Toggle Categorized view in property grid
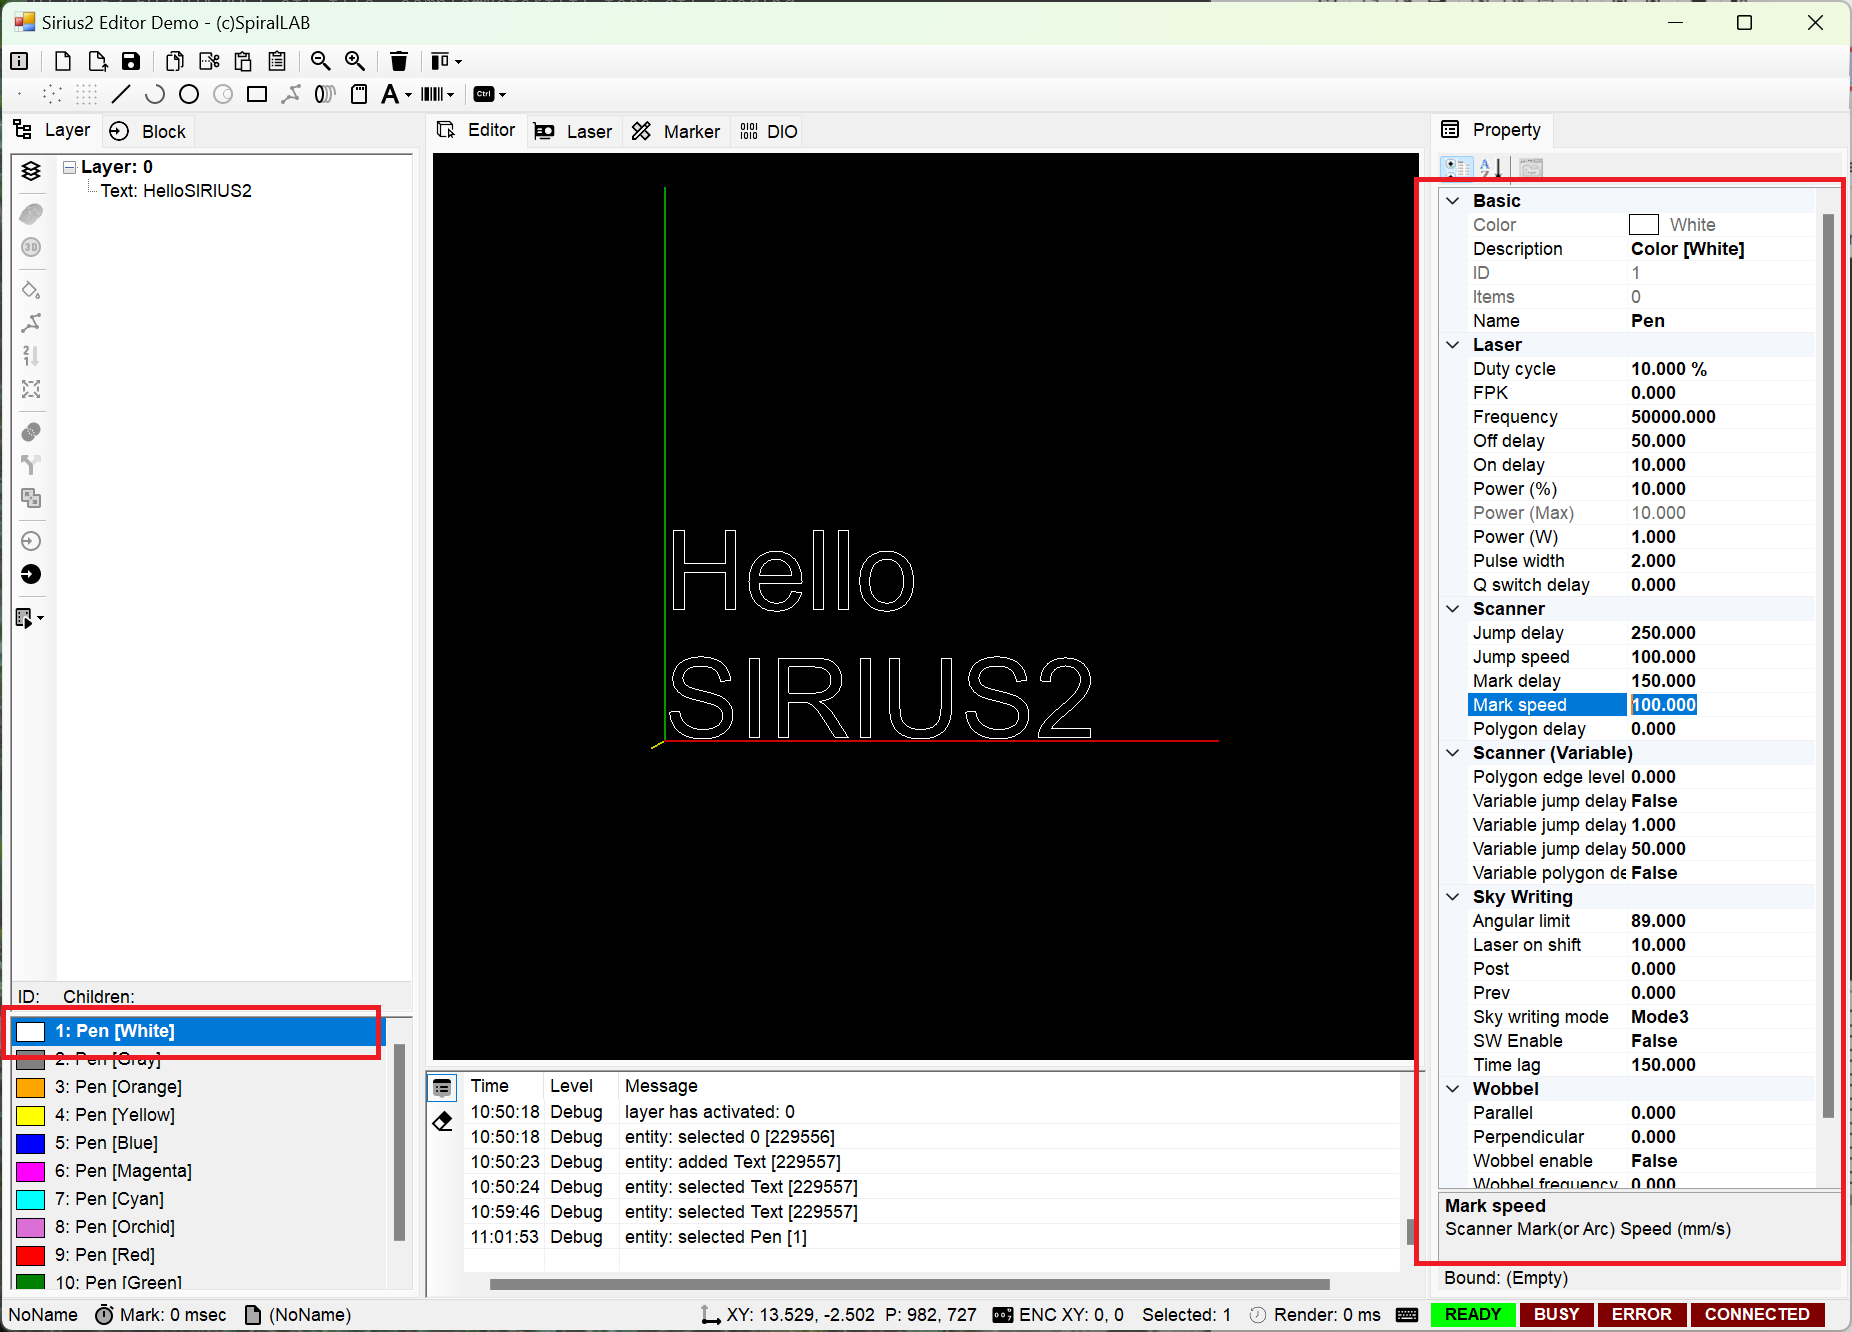This screenshot has width=1852, height=1332. point(1457,167)
